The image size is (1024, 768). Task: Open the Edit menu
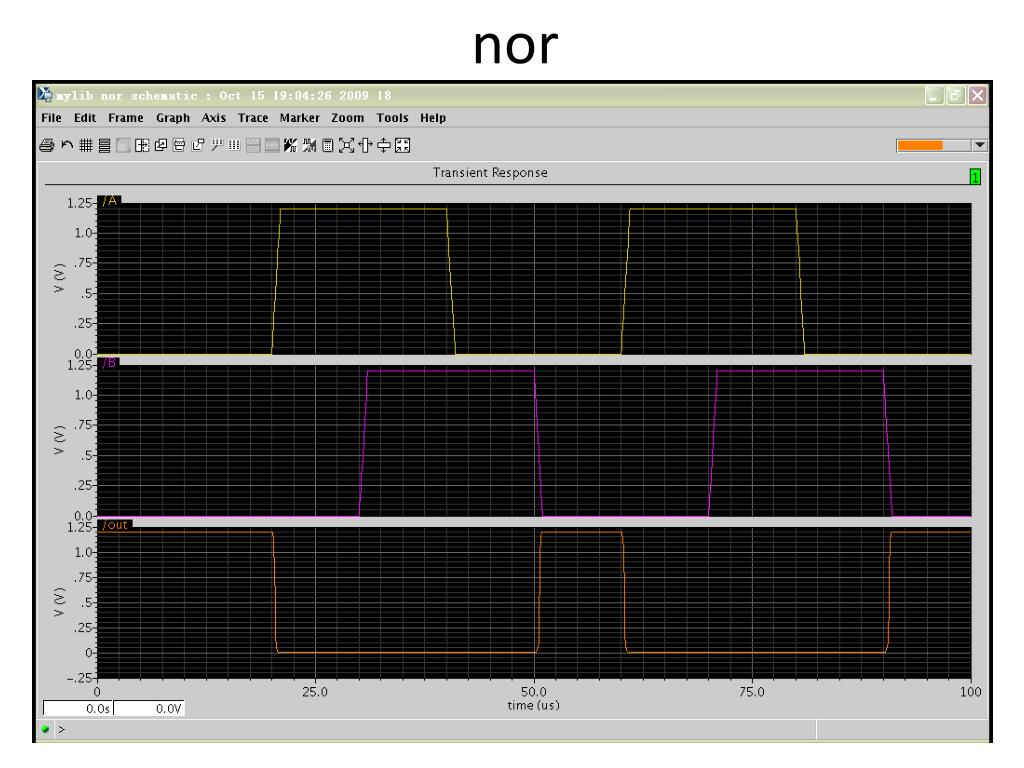[85, 118]
